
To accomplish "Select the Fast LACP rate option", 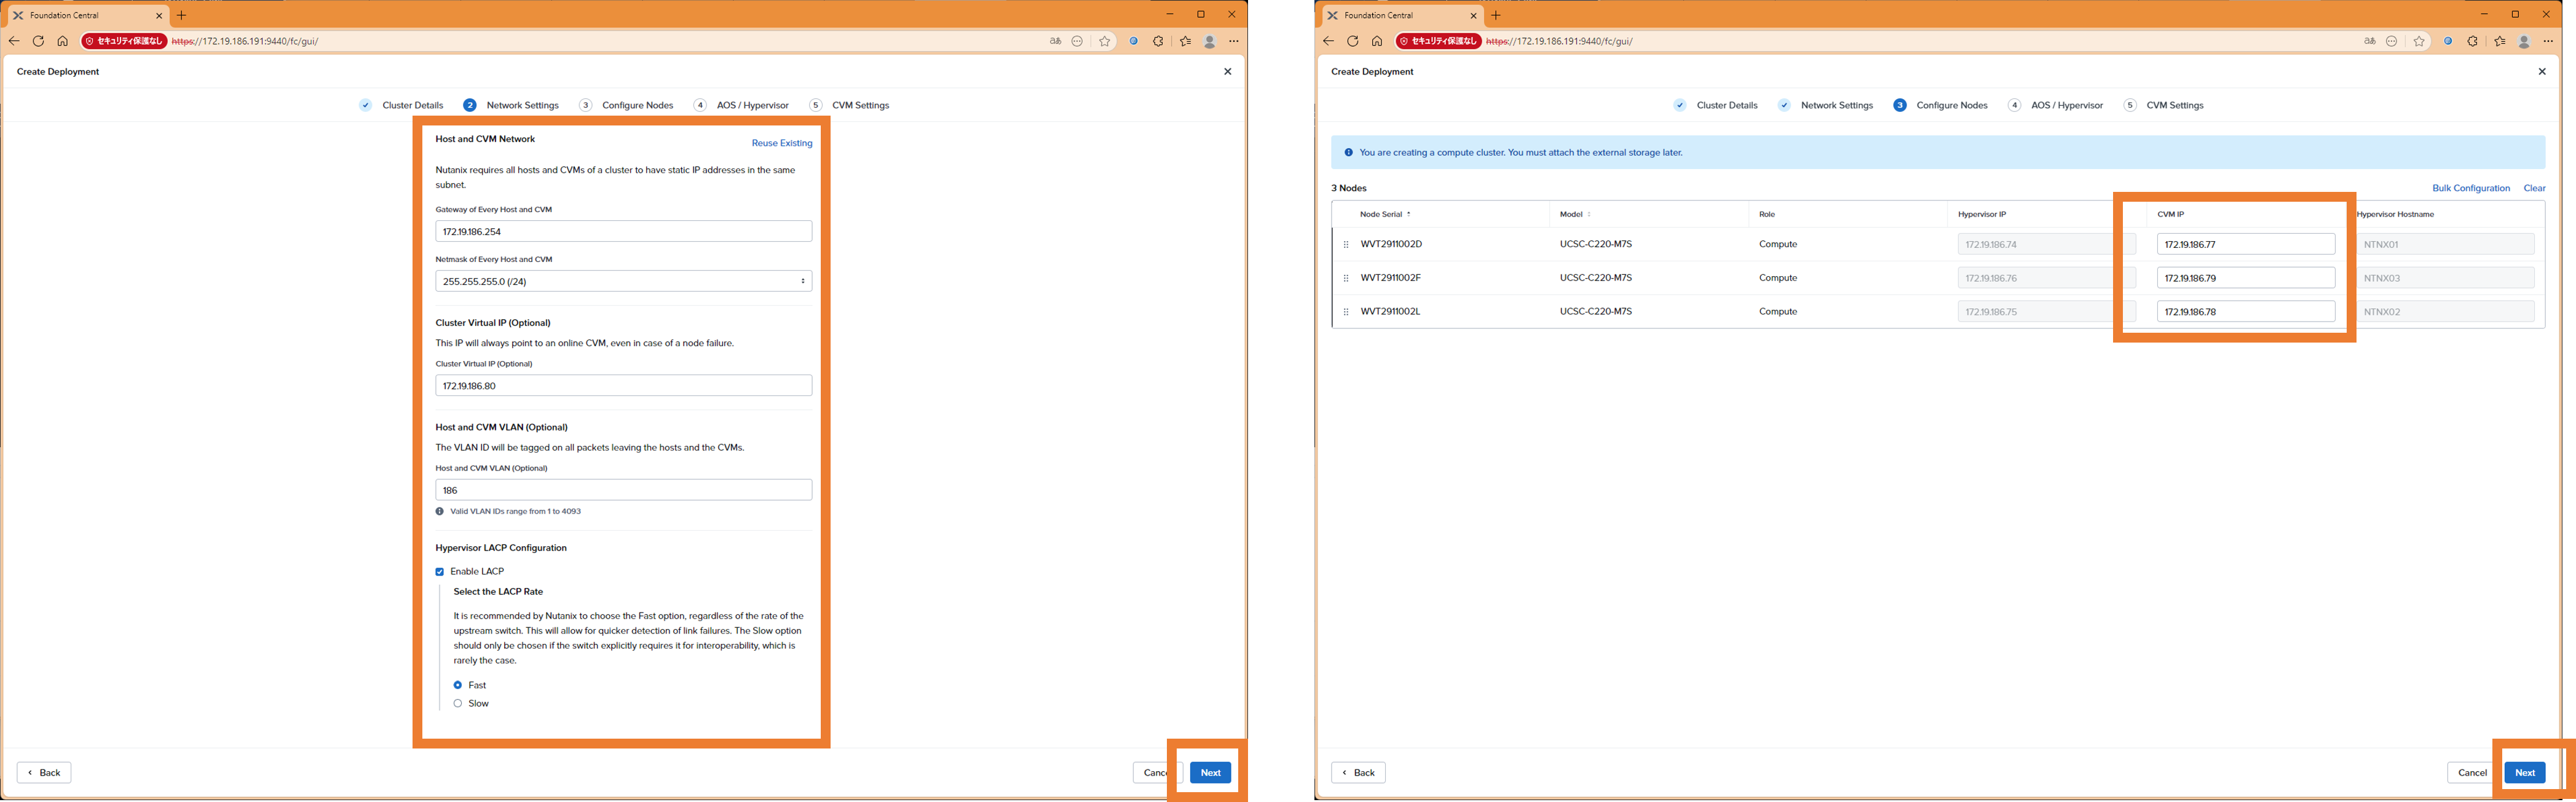I will (x=458, y=686).
